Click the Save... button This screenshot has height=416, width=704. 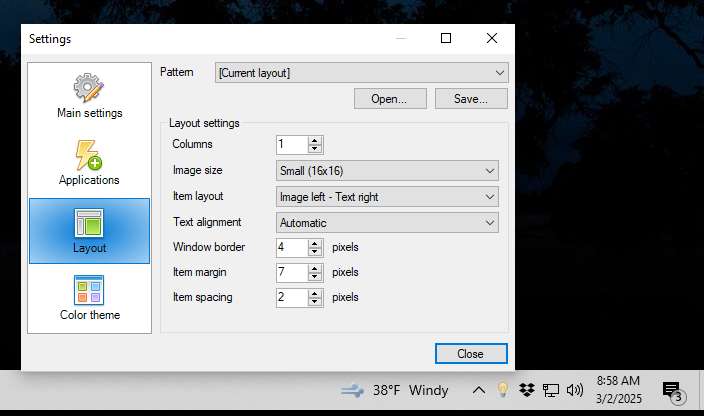tap(471, 99)
